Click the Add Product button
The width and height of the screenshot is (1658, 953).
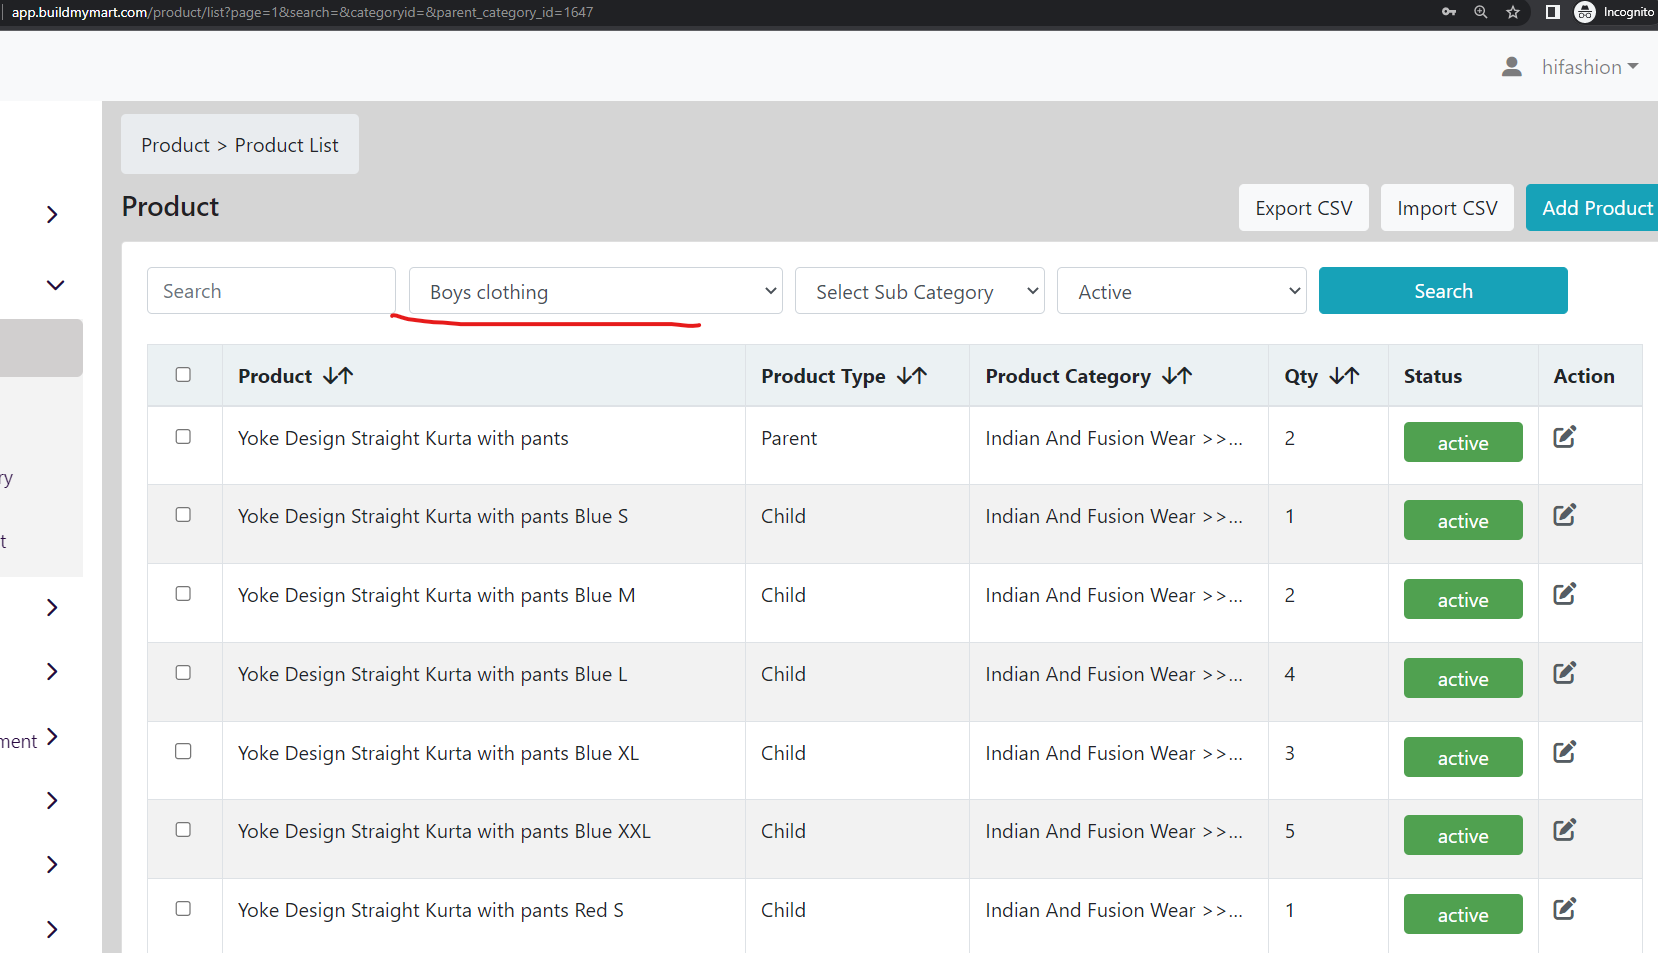point(1592,208)
